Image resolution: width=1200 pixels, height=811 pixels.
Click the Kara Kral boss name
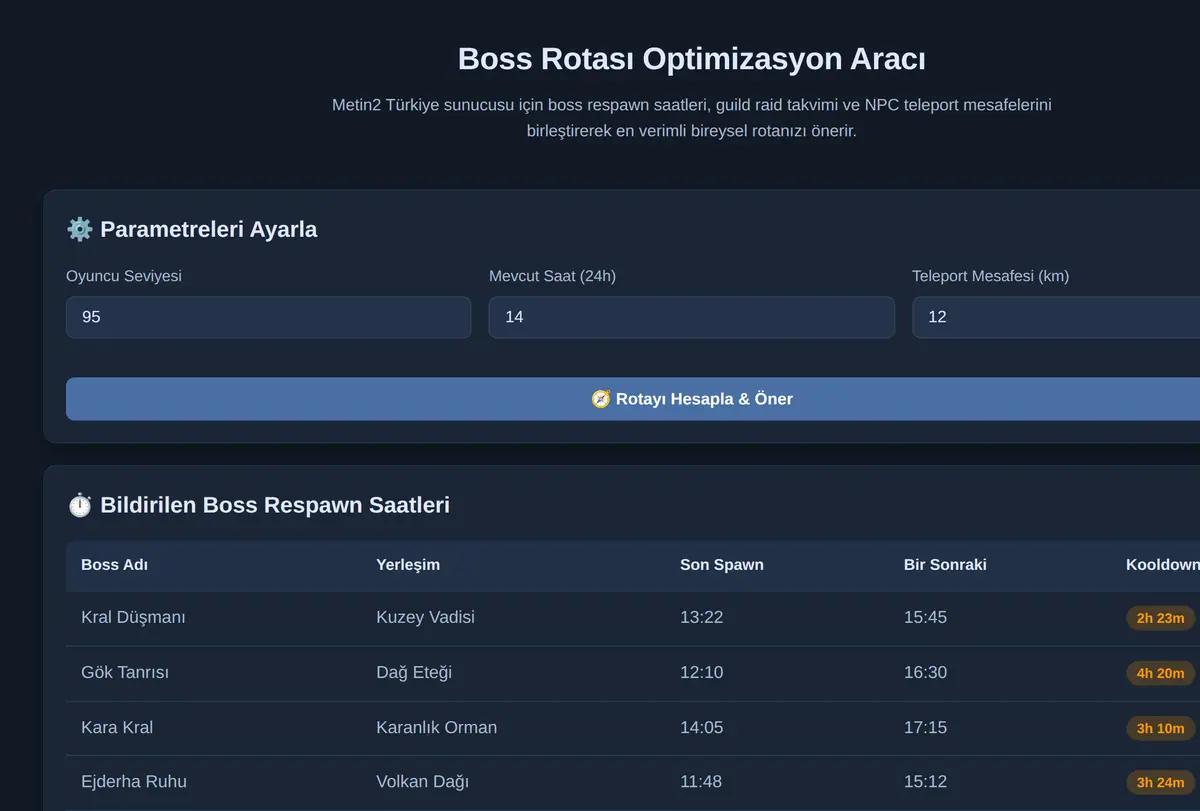(x=117, y=727)
